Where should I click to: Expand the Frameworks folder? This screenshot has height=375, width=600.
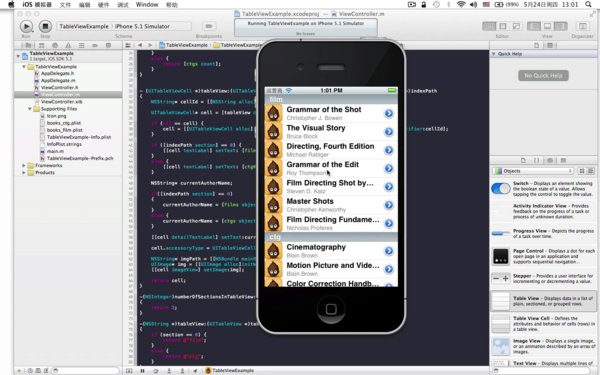coord(24,166)
